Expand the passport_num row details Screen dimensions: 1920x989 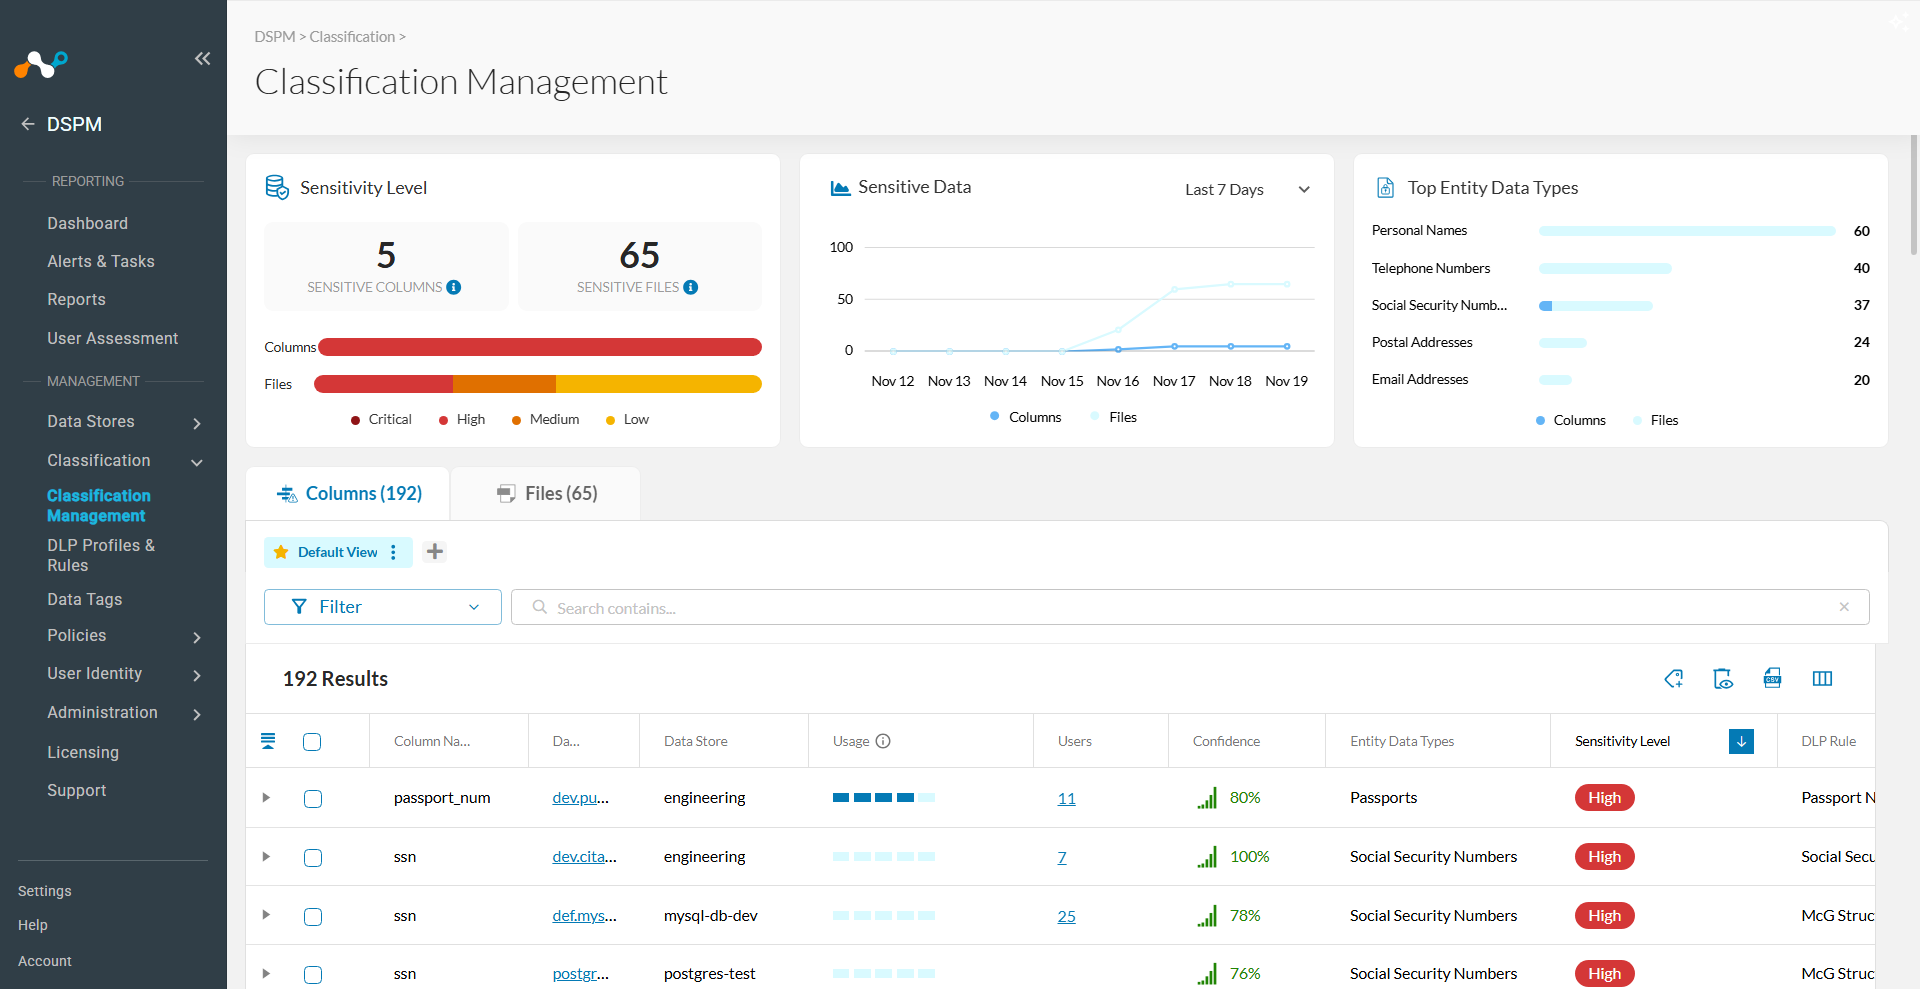266,799
